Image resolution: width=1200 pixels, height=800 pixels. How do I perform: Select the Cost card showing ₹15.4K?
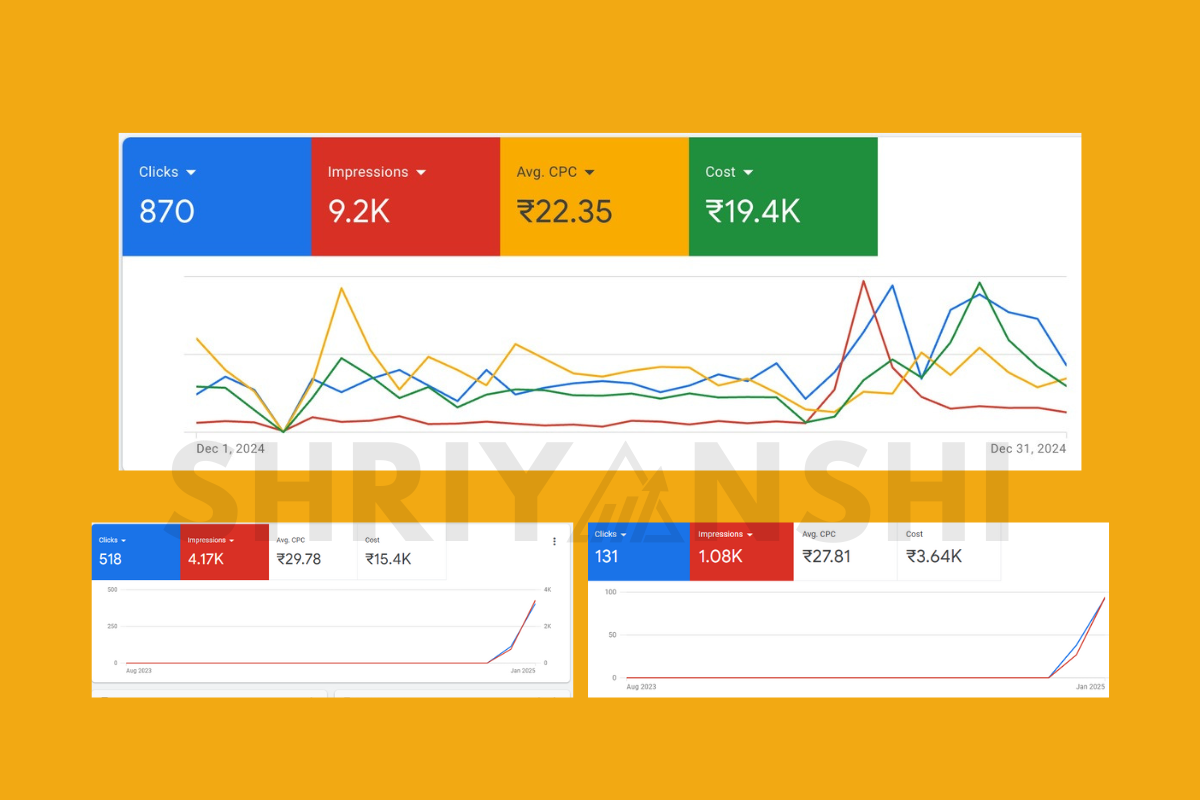[402, 551]
